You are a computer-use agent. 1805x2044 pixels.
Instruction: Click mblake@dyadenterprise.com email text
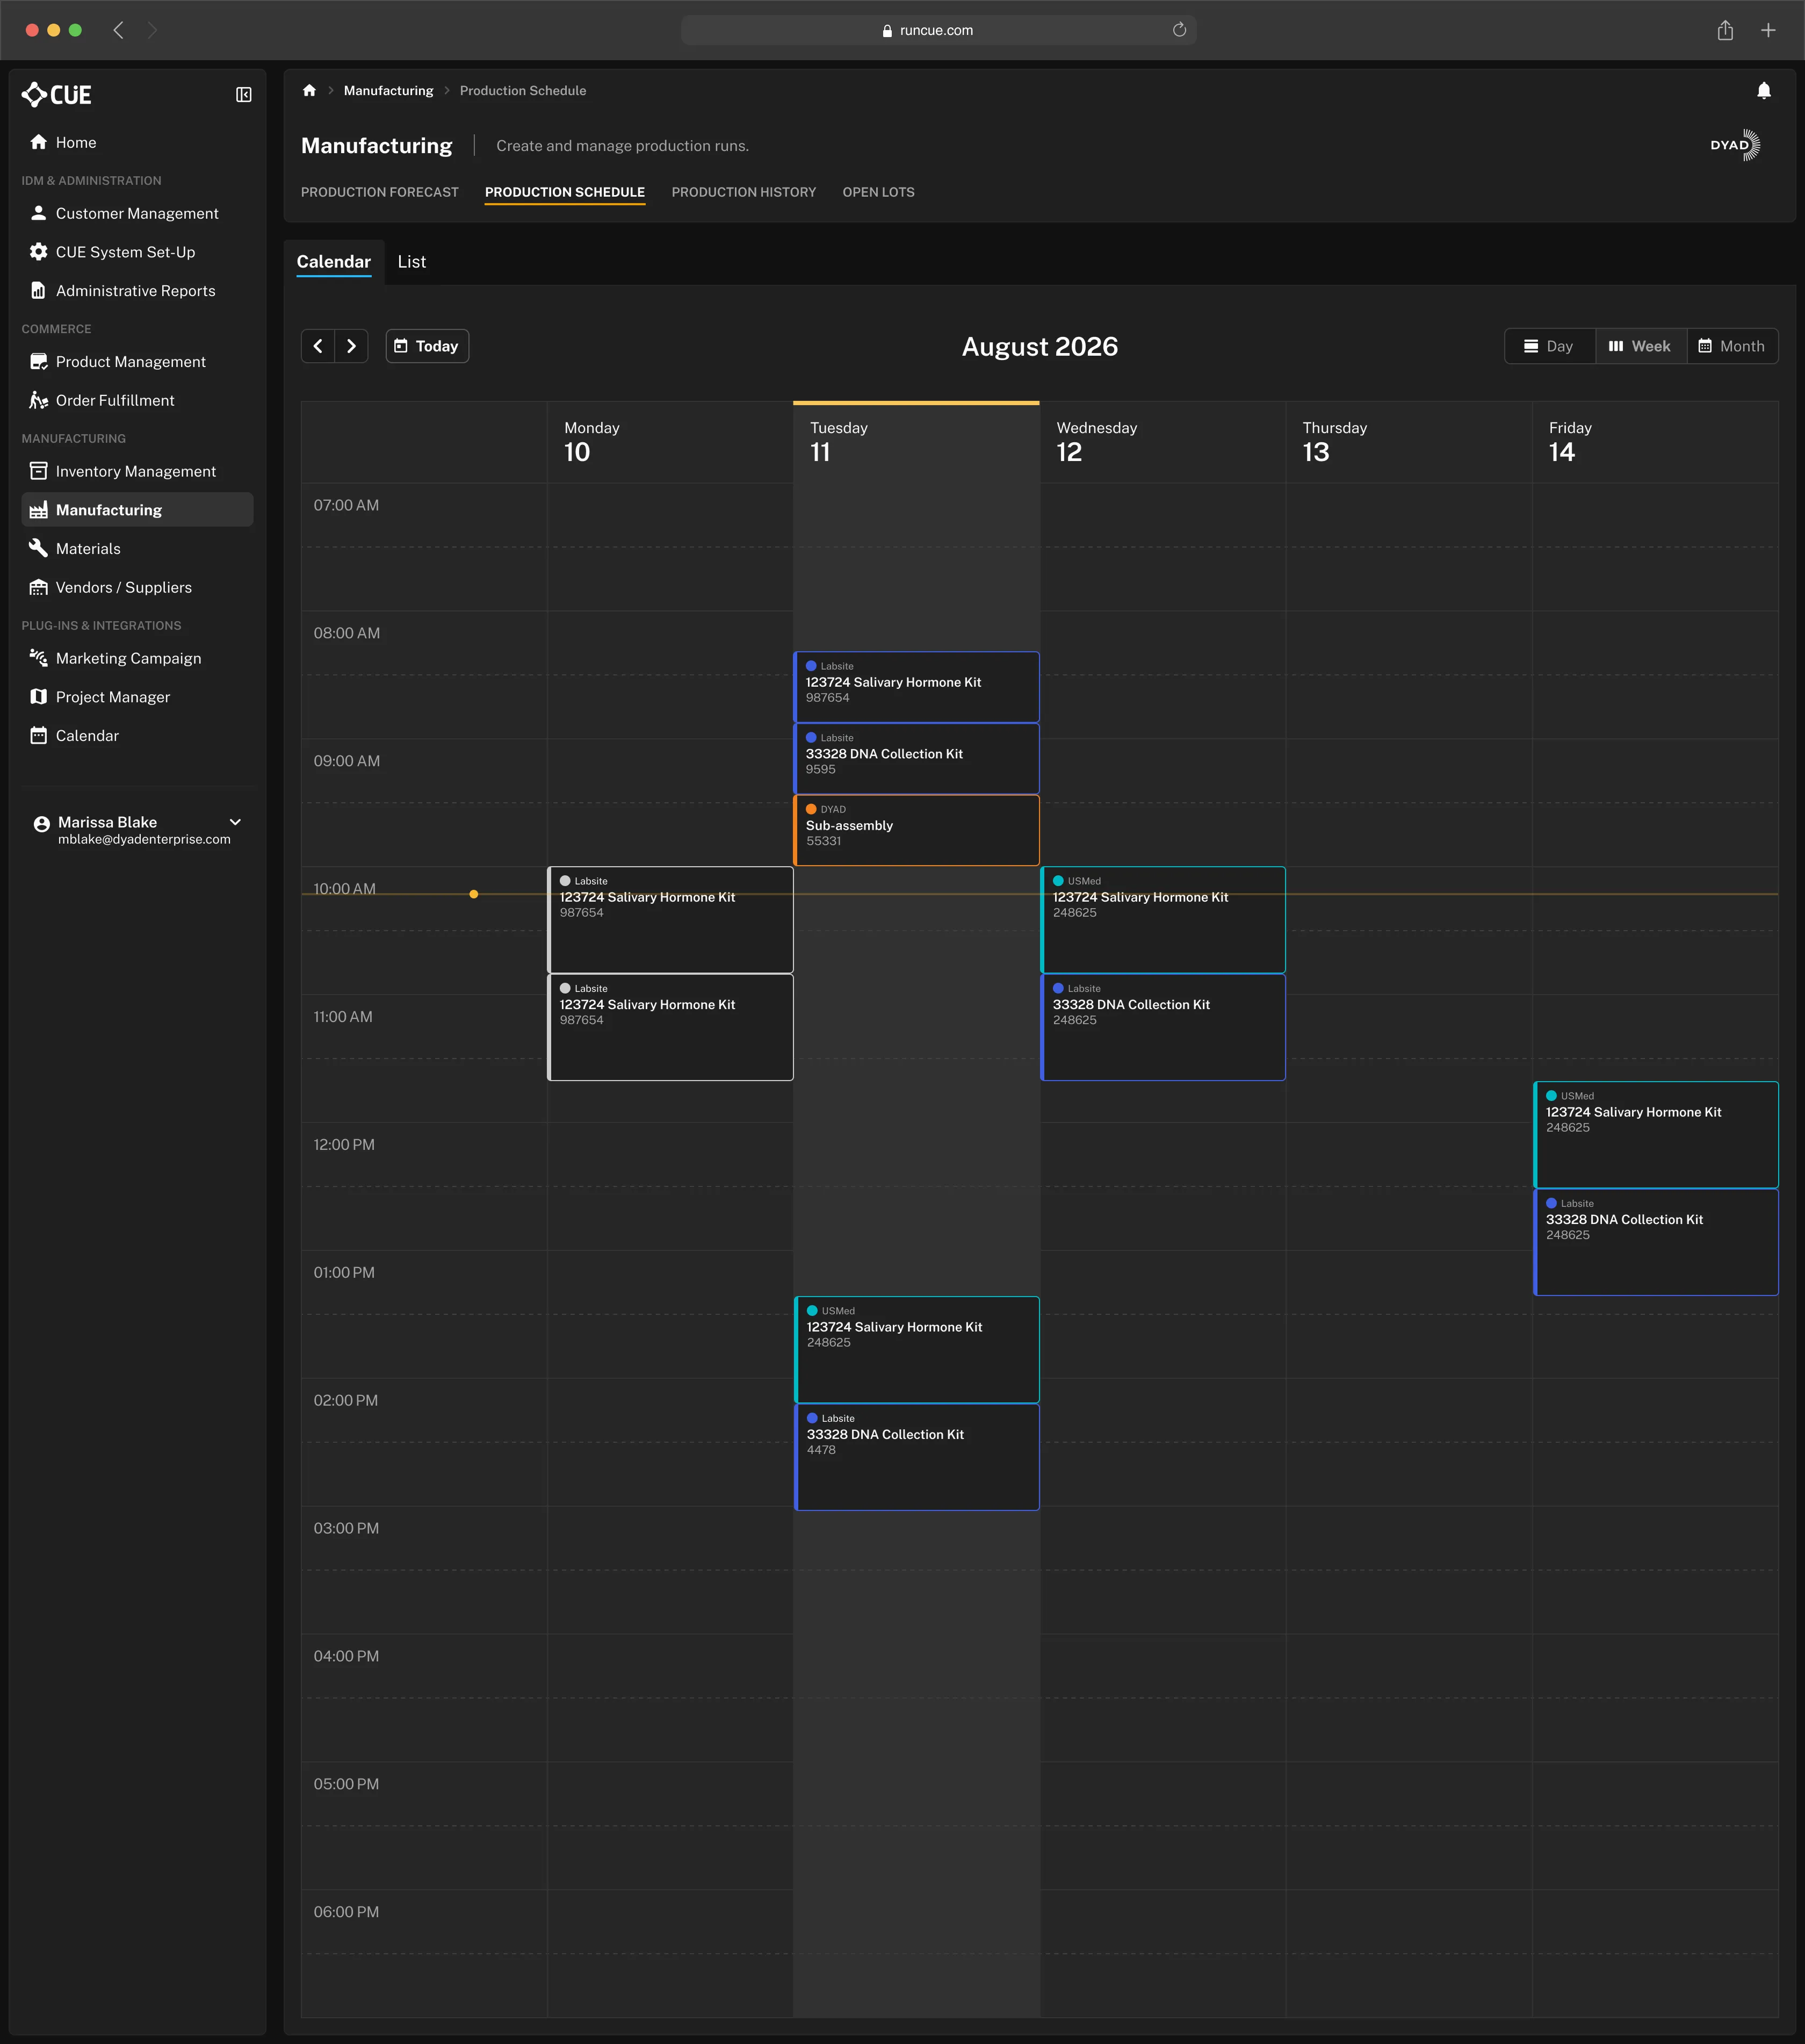(144, 839)
